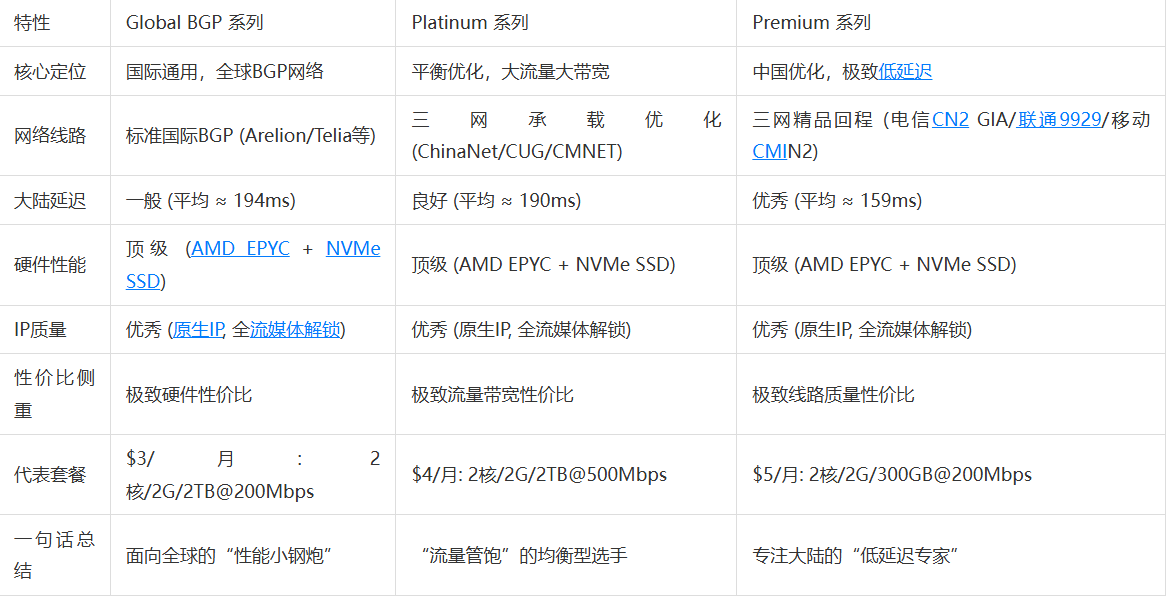
Task: Open the 低延迟 link in Premium column
Action: pos(905,72)
